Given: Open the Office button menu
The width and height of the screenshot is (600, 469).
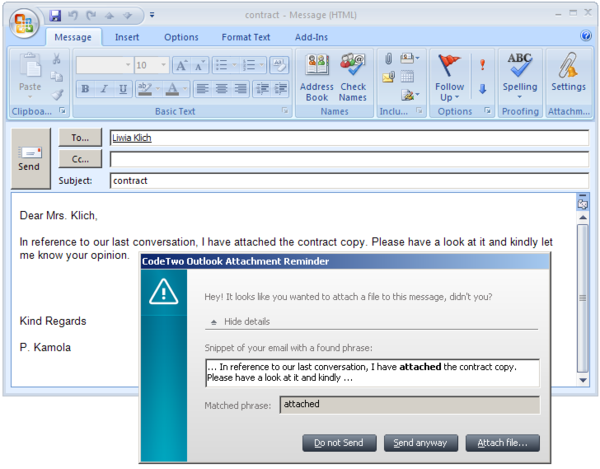Looking at the screenshot, I should [x=24, y=23].
